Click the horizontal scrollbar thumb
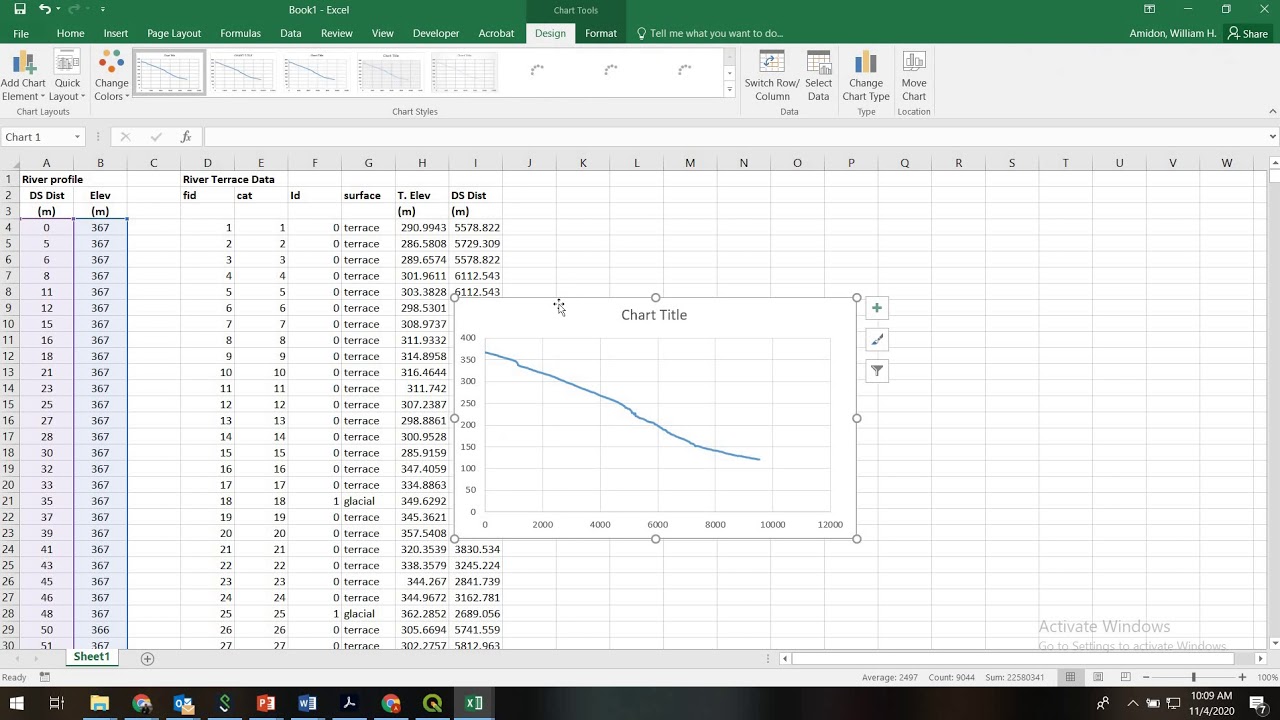This screenshot has height=720, width=1280. [1013, 658]
